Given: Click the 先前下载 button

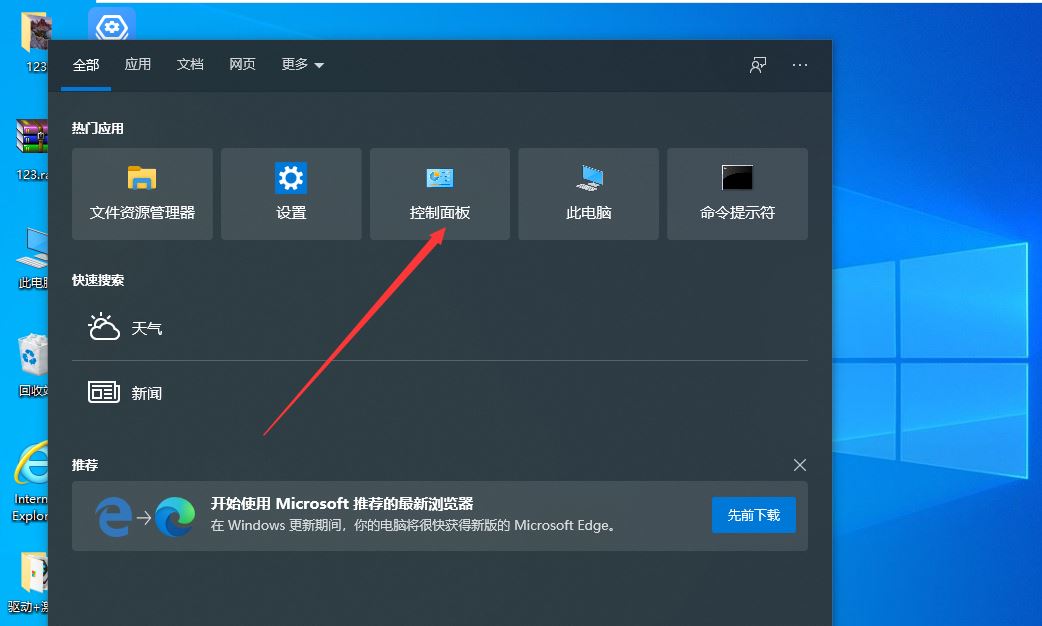Looking at the screenshot, I should coord(753,515).
